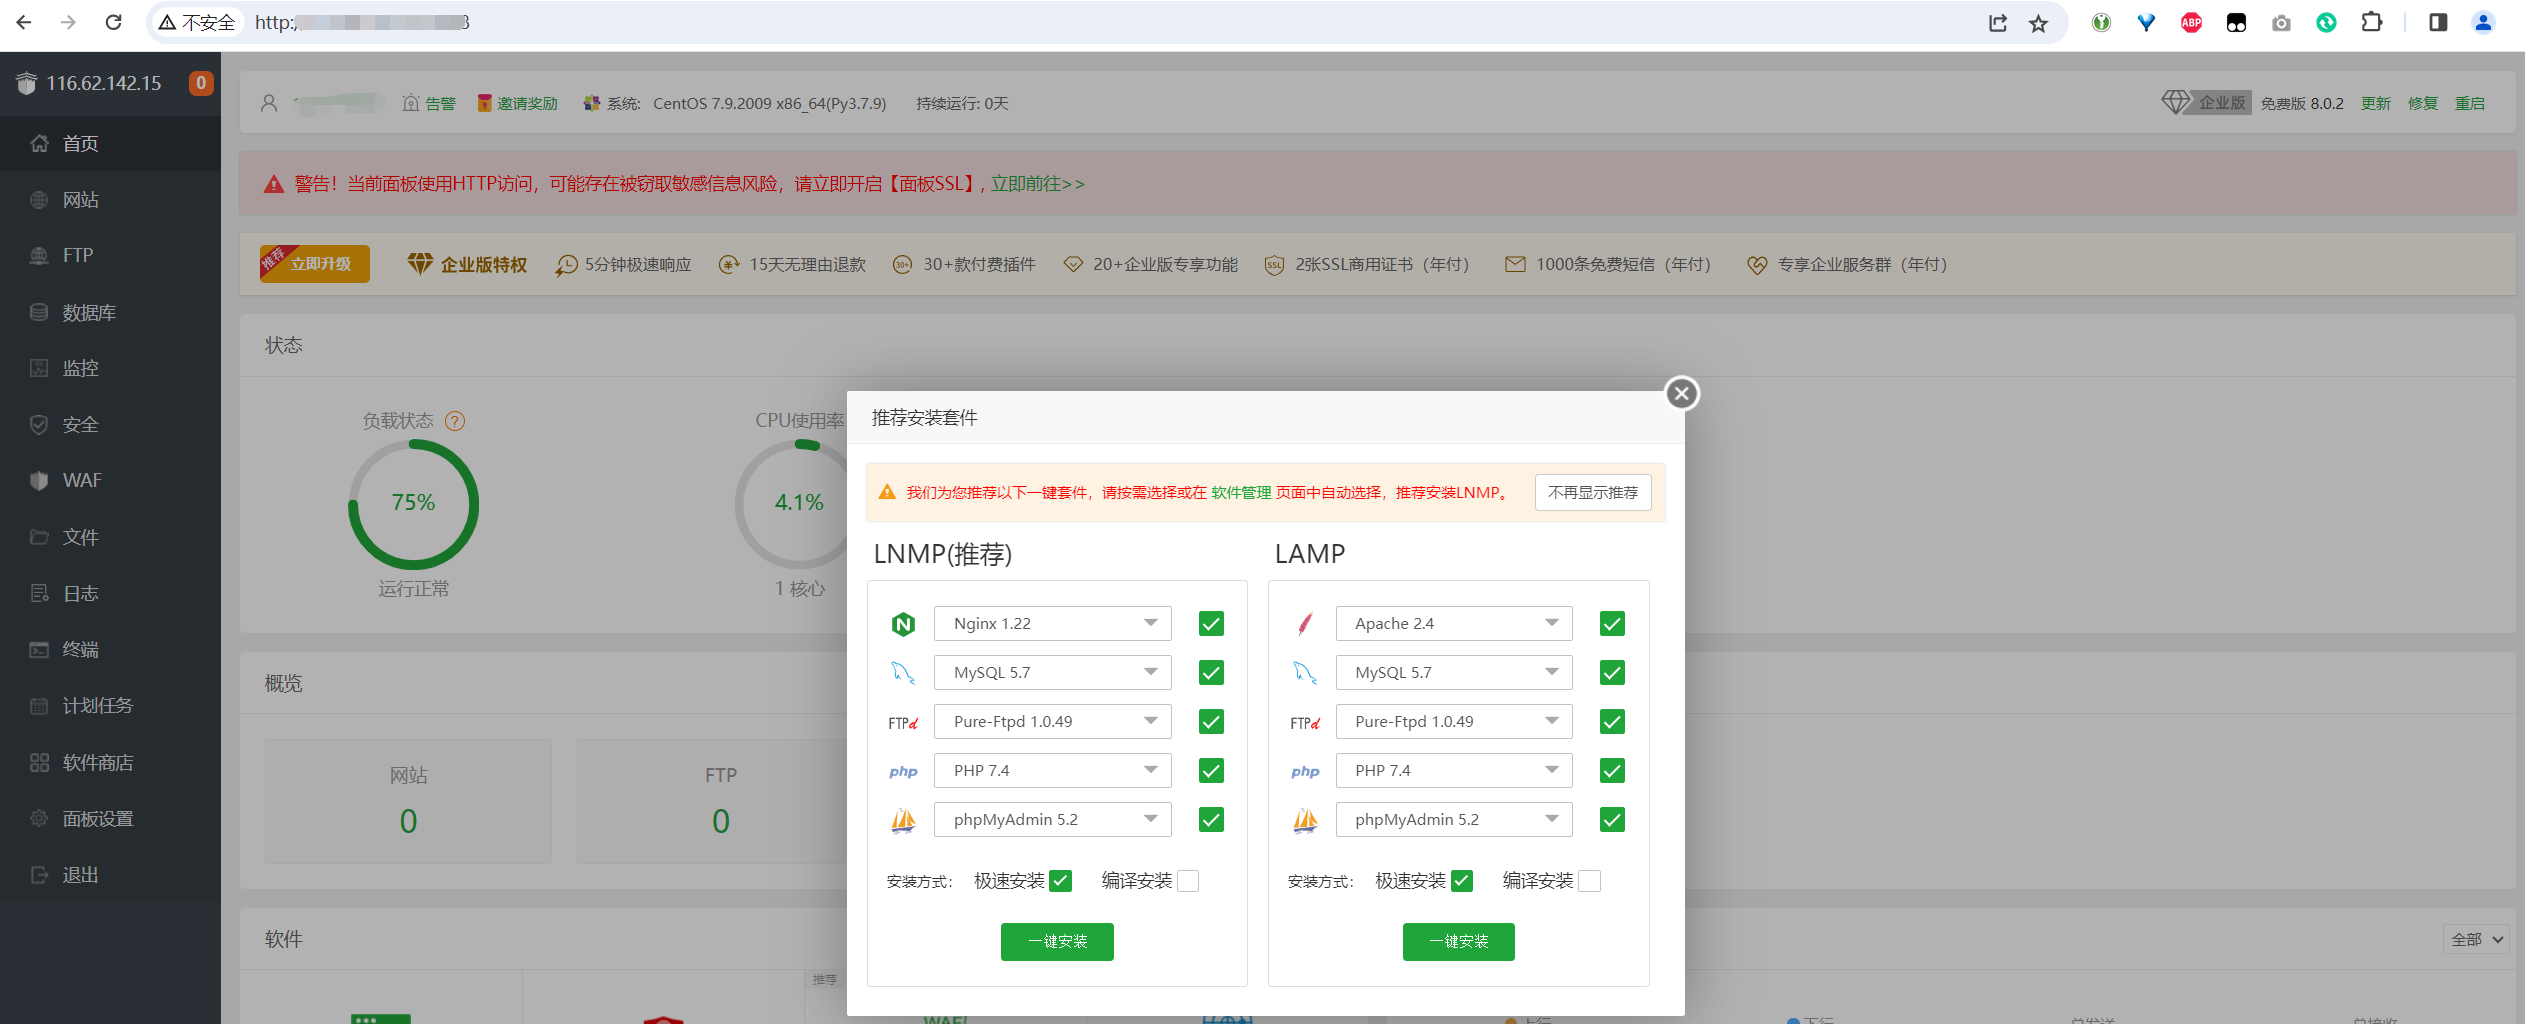2525x1024 pixels.
Task: Click the warning triangle in SSL alert
Action: [274, 184]
